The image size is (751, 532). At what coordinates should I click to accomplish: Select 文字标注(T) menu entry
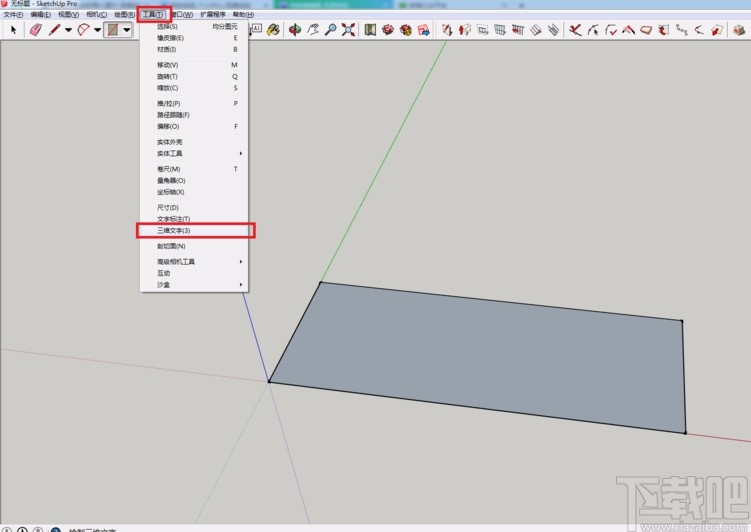[194, 219]
